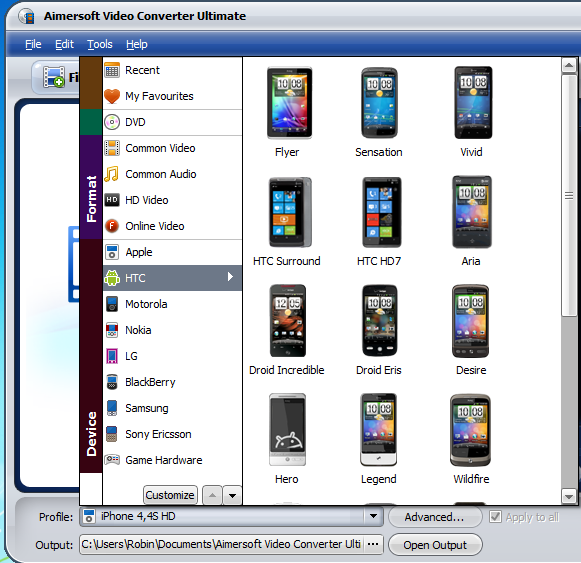Click the Game Hardware controller icon
This screenshot has width=581, height=563.
112,460
